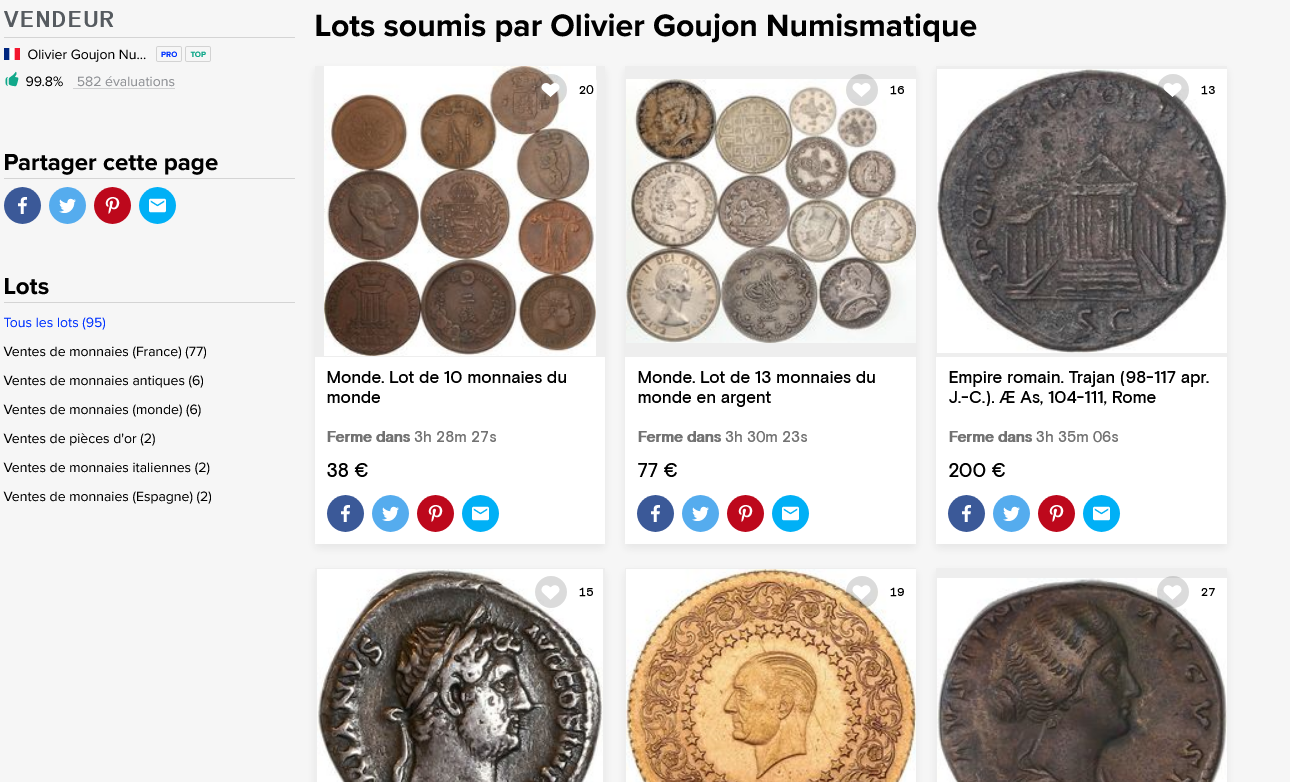
Task: Share page via Twitter in sidebar
Action: (67, 206)
